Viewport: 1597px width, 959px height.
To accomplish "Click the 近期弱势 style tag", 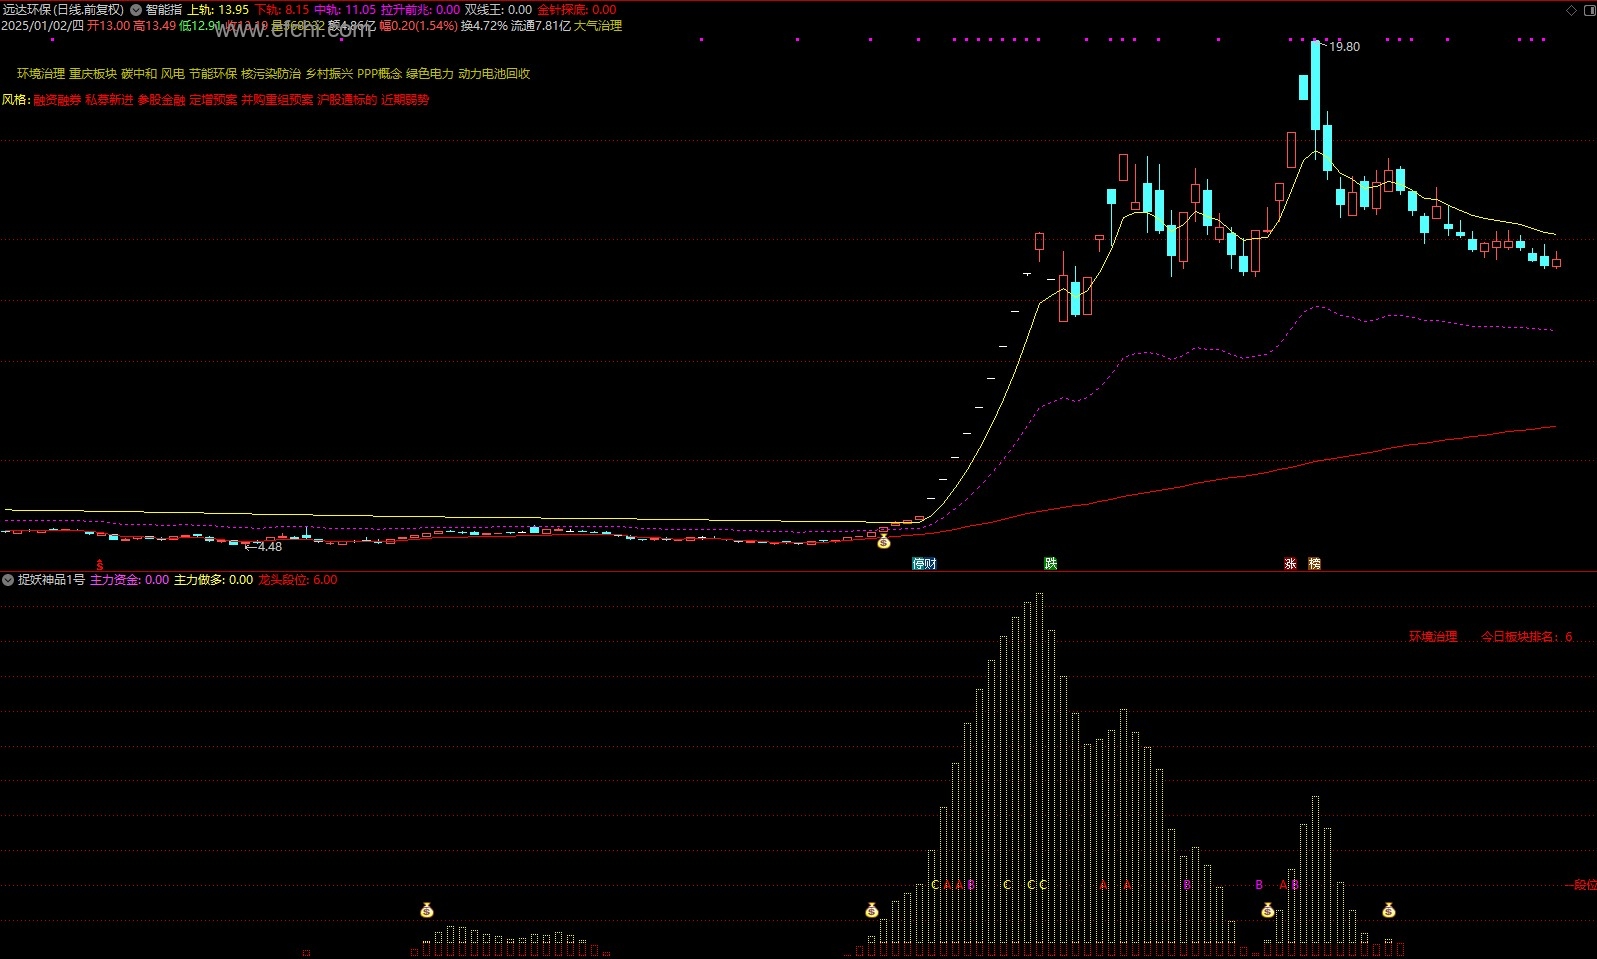I will (405, 100).
